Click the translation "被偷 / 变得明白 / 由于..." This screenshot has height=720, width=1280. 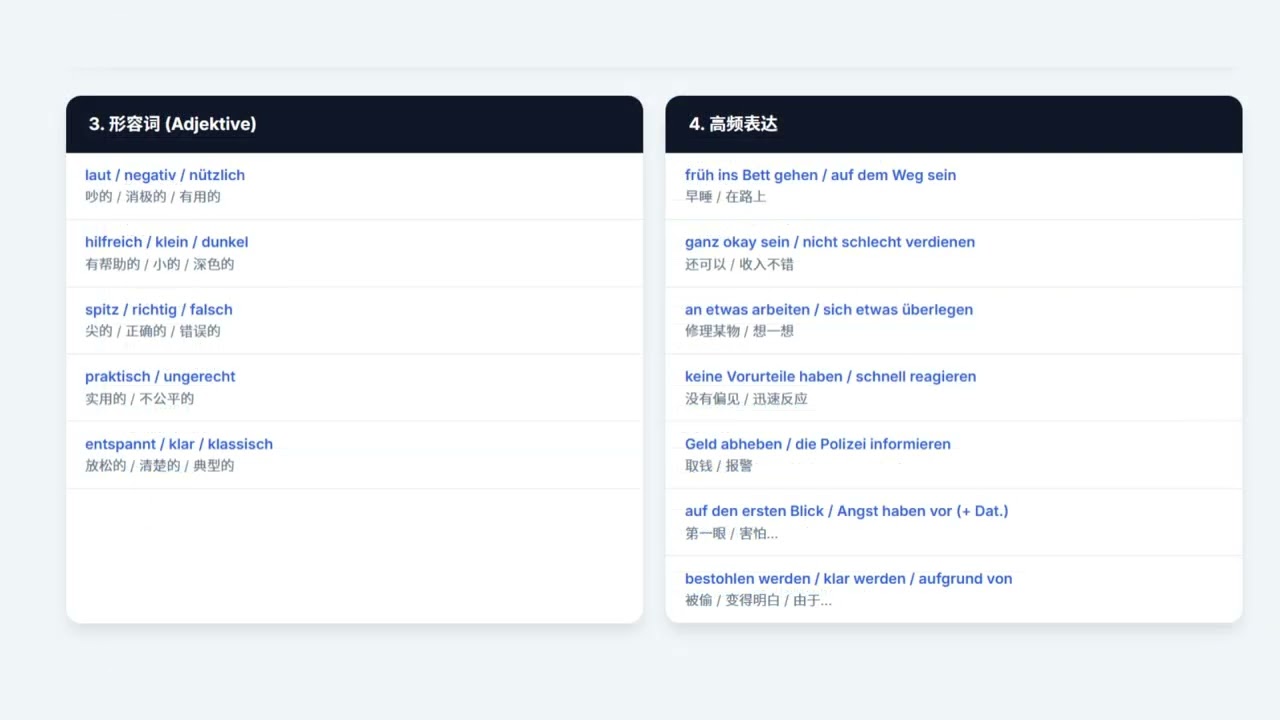(x=759, y=600)
